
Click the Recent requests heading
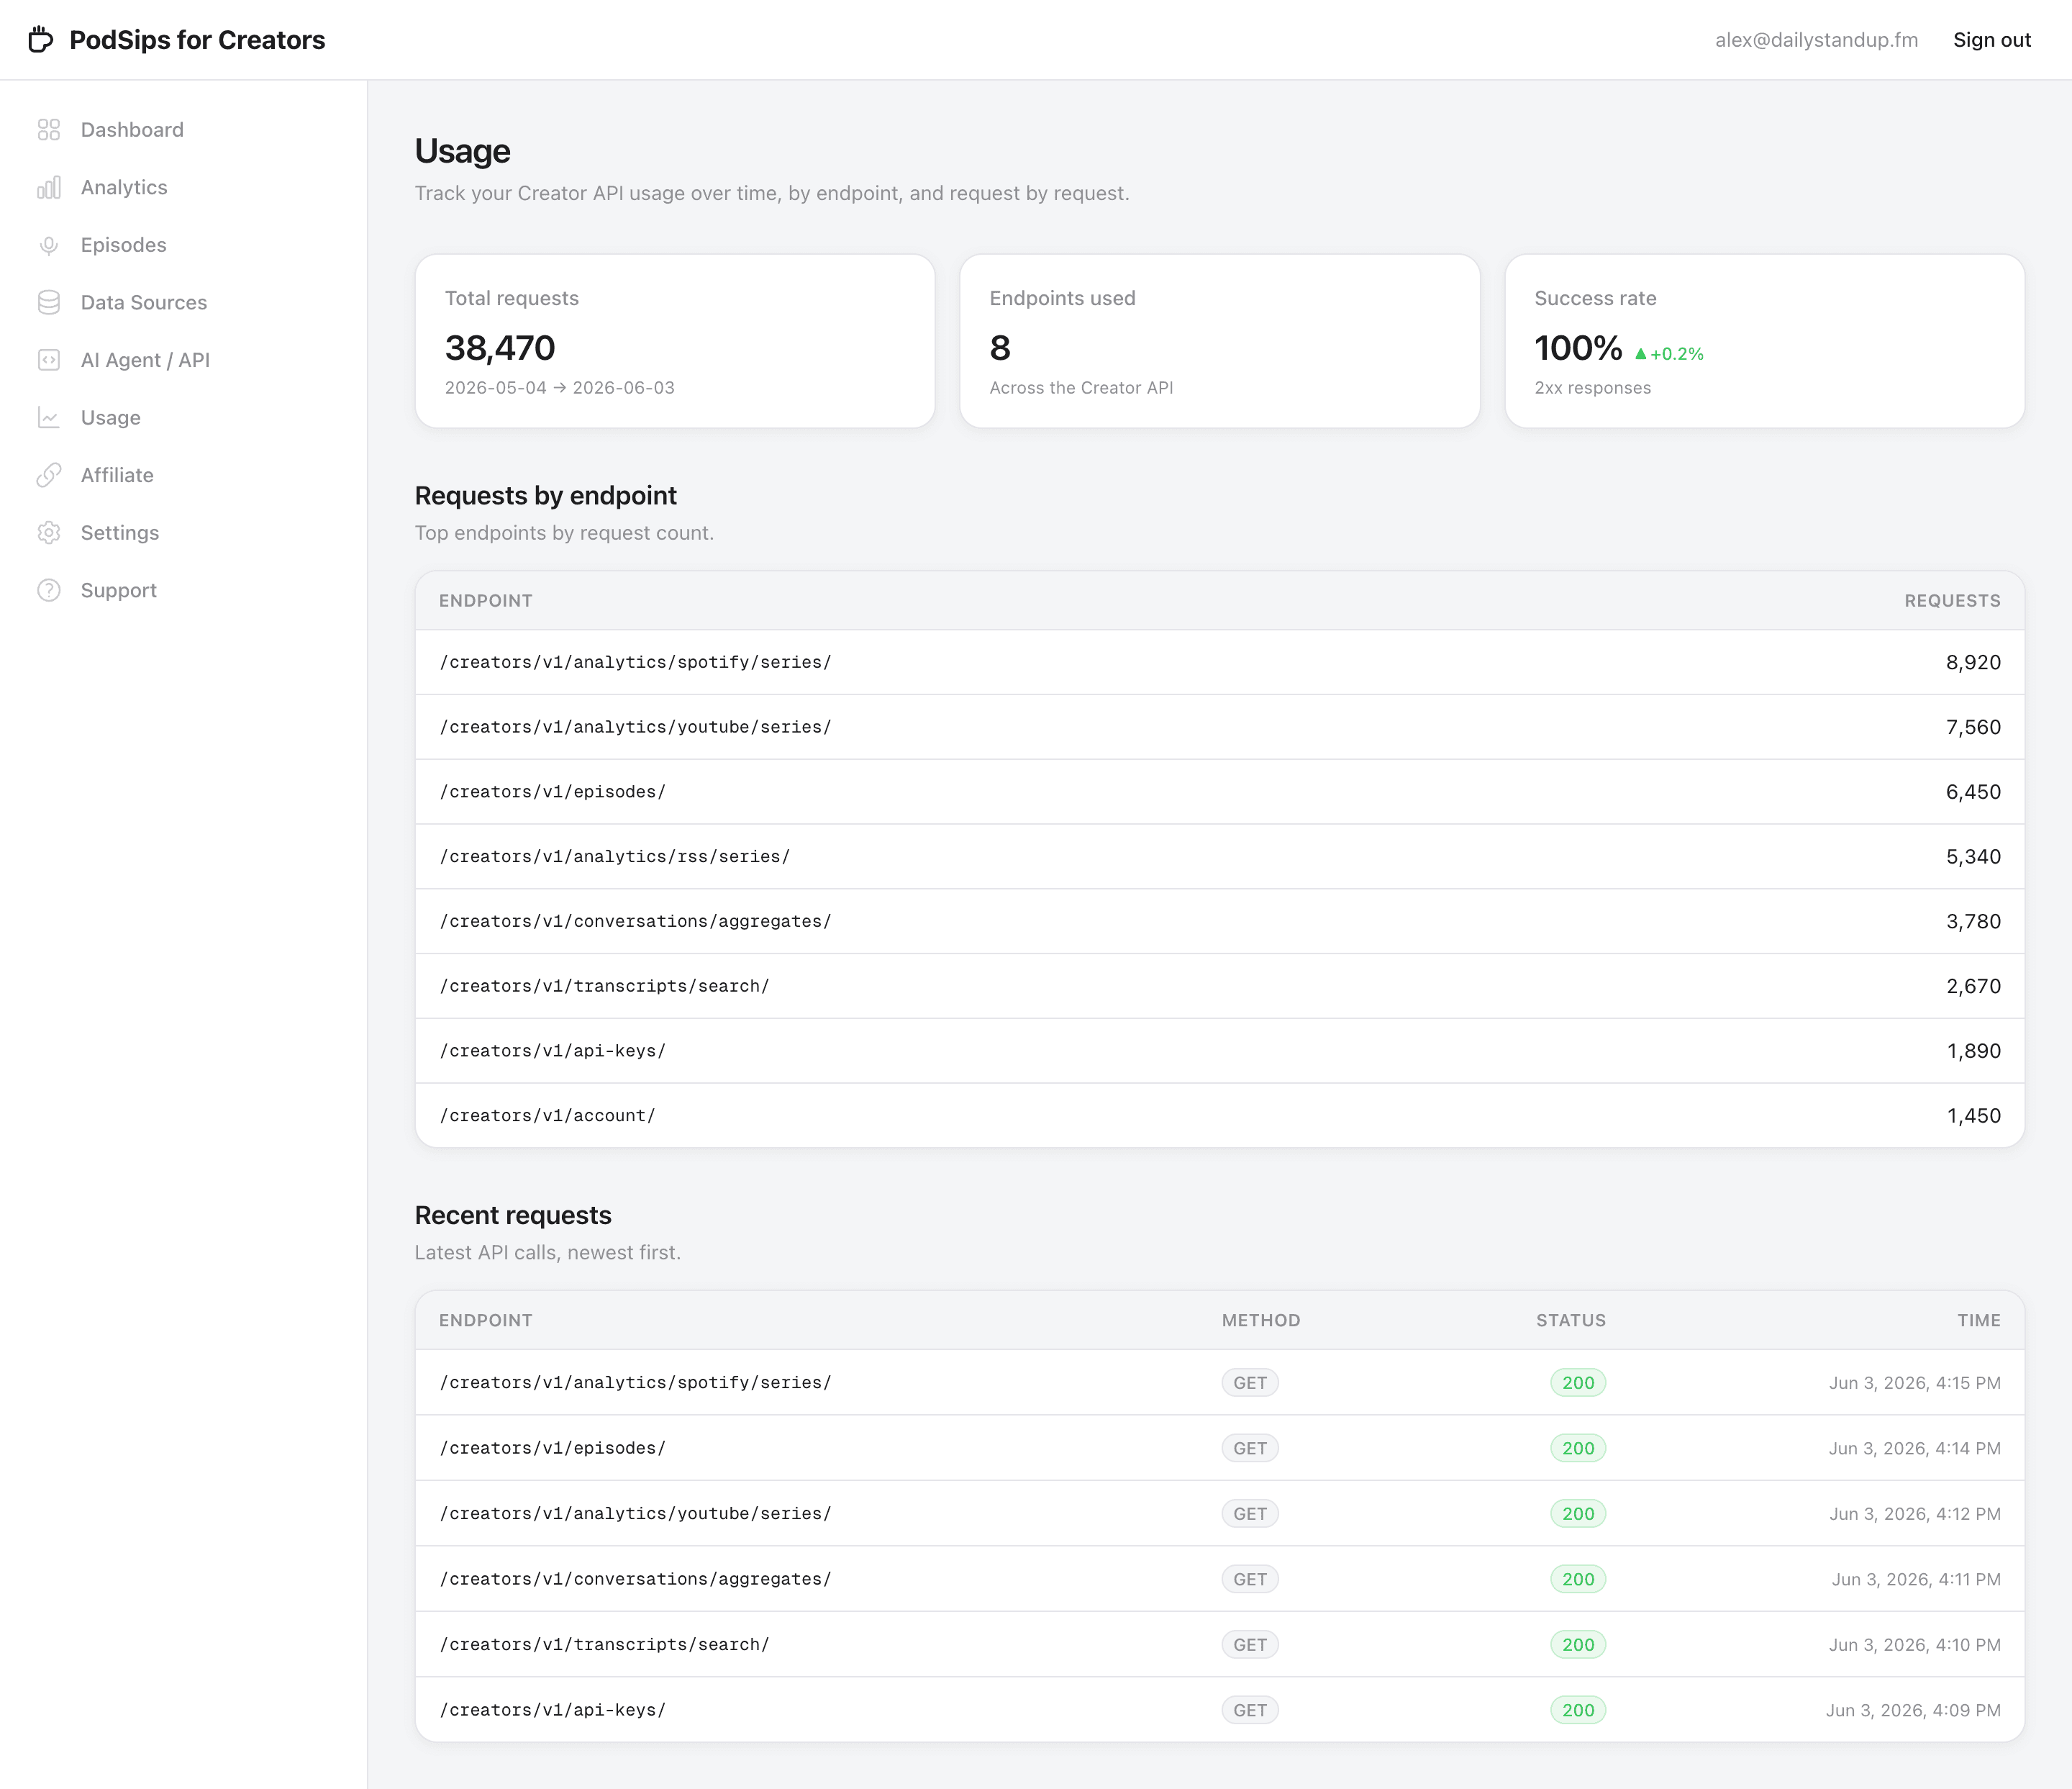513,1215
